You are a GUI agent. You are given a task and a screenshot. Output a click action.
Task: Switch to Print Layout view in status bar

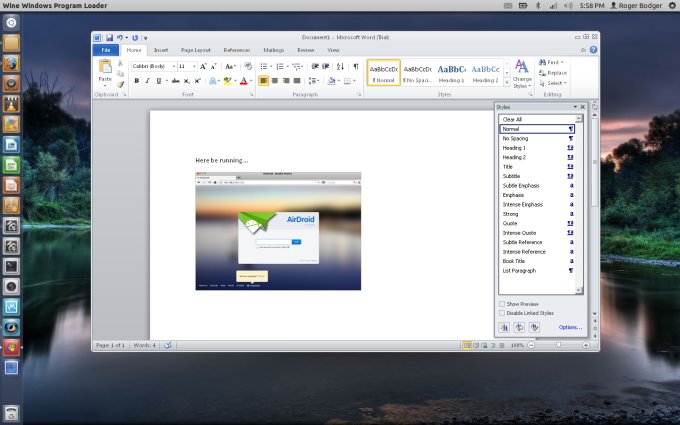[467, 345]
